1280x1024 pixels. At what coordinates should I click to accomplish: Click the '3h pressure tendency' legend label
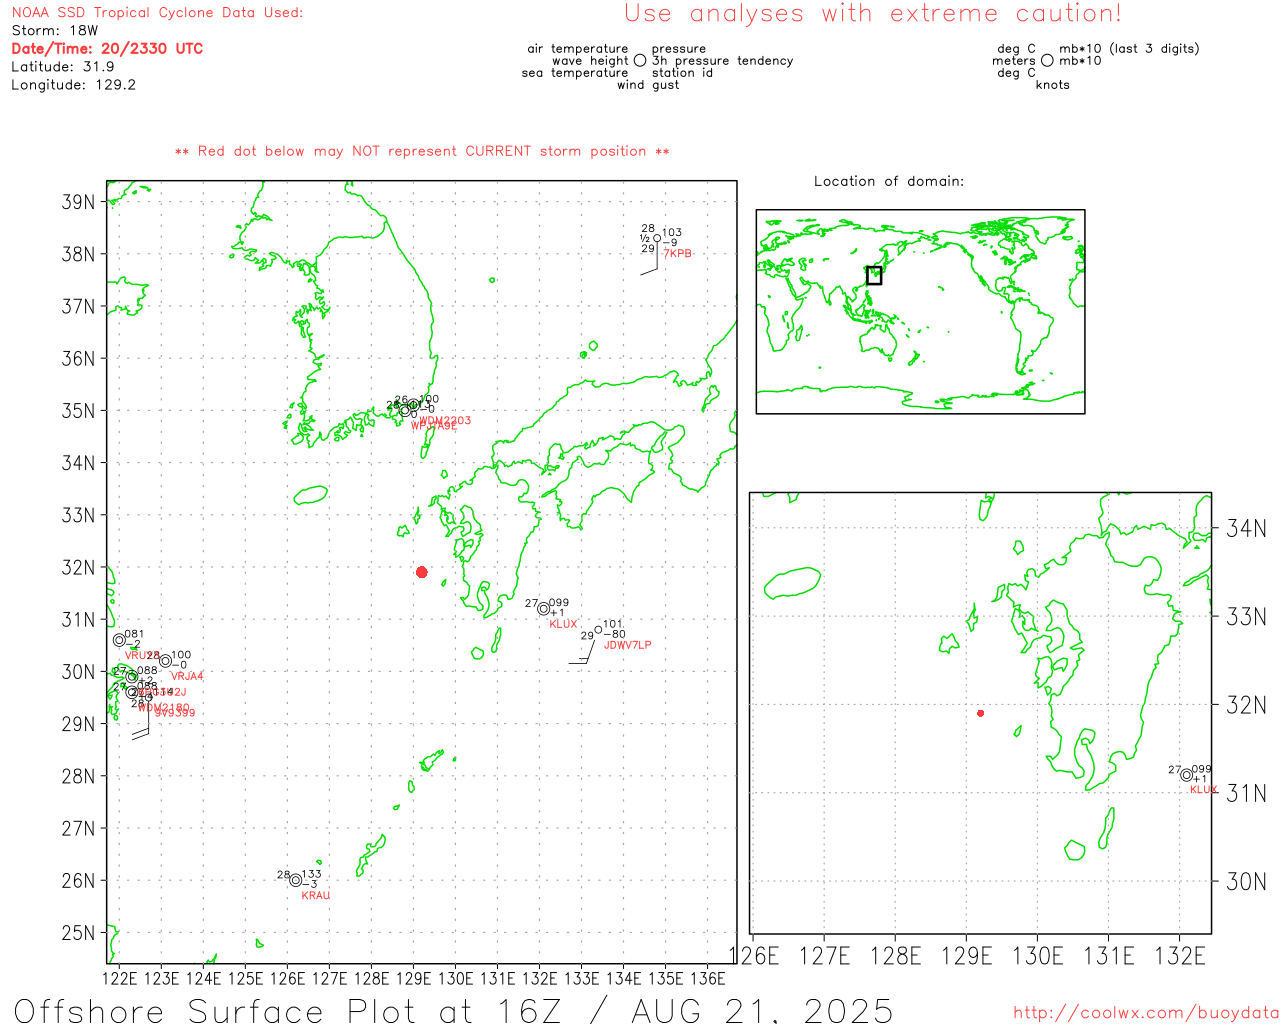[x=722, y=61]
